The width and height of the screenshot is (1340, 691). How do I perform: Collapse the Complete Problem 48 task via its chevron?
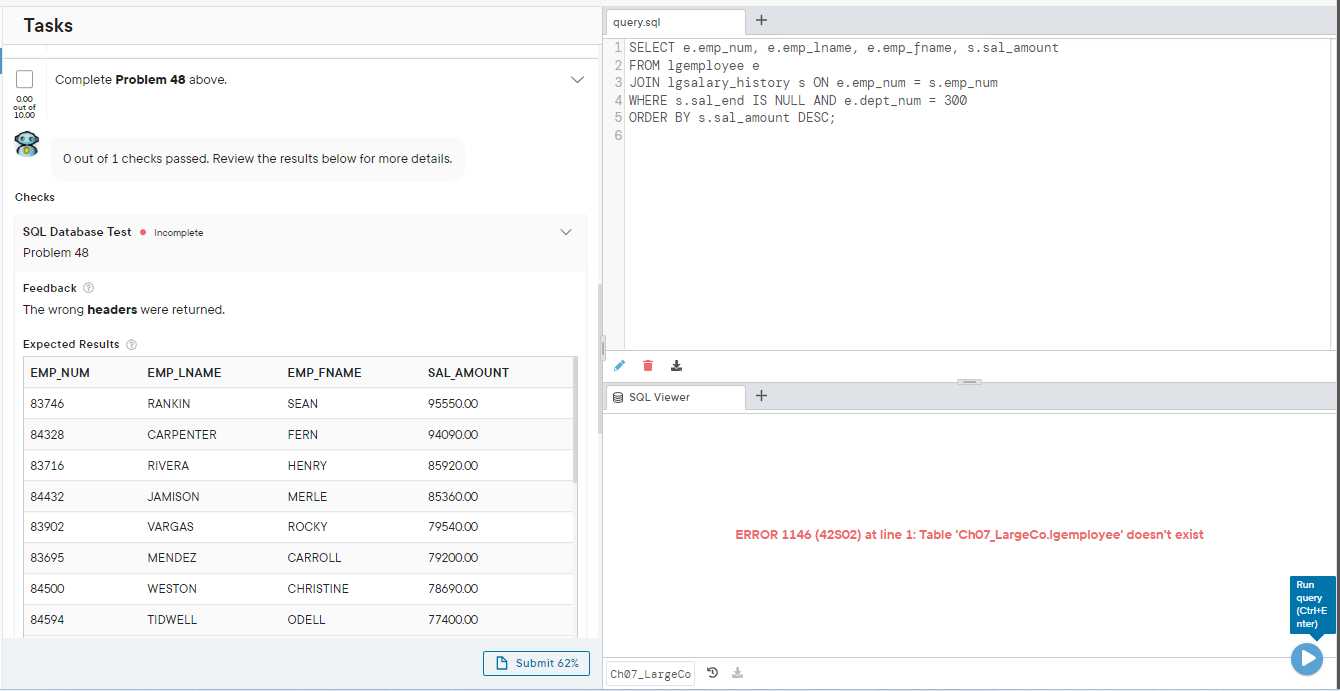(577, 79)
